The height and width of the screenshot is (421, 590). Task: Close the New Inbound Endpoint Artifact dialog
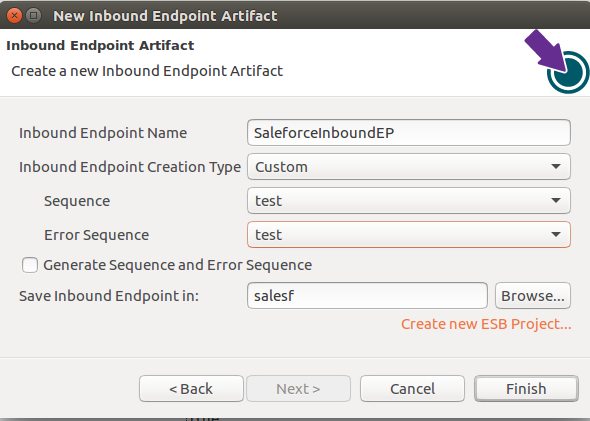tap(14, 16)
